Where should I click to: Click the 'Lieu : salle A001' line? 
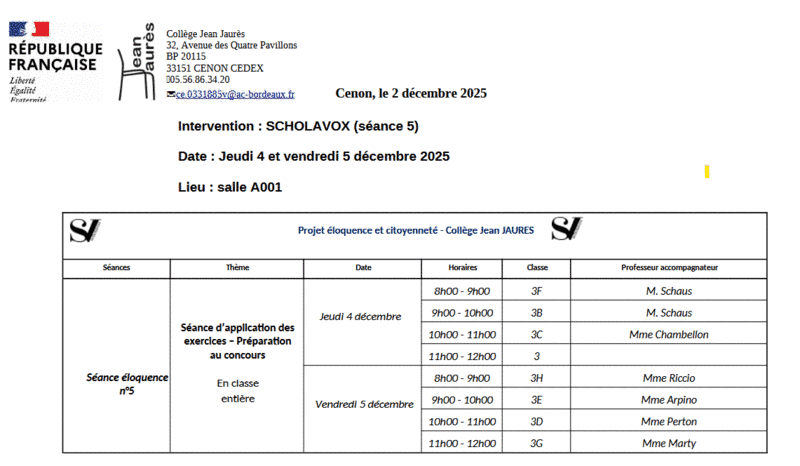coord(236,187)
